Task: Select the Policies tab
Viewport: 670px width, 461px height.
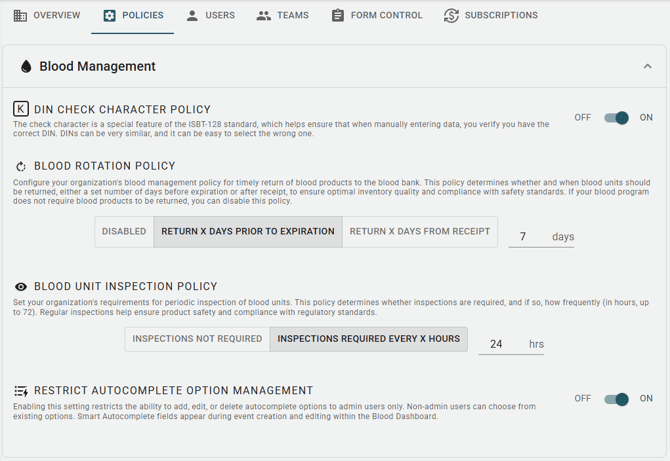Action: [132, 15]
